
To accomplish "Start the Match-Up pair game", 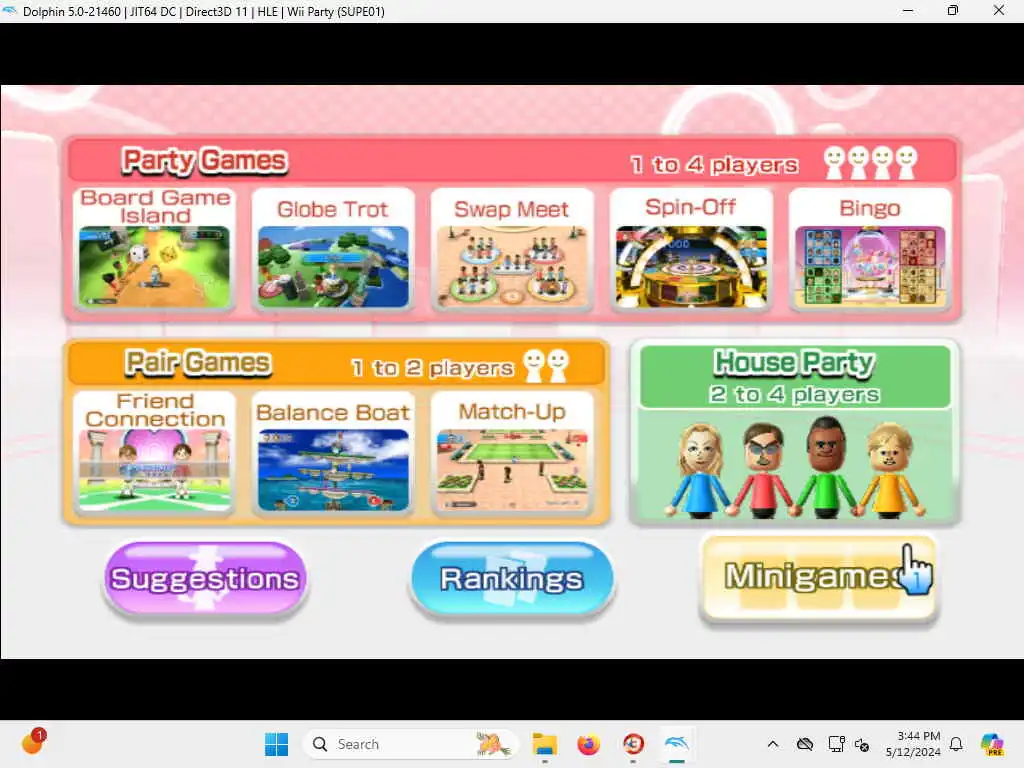I will 512,453.
